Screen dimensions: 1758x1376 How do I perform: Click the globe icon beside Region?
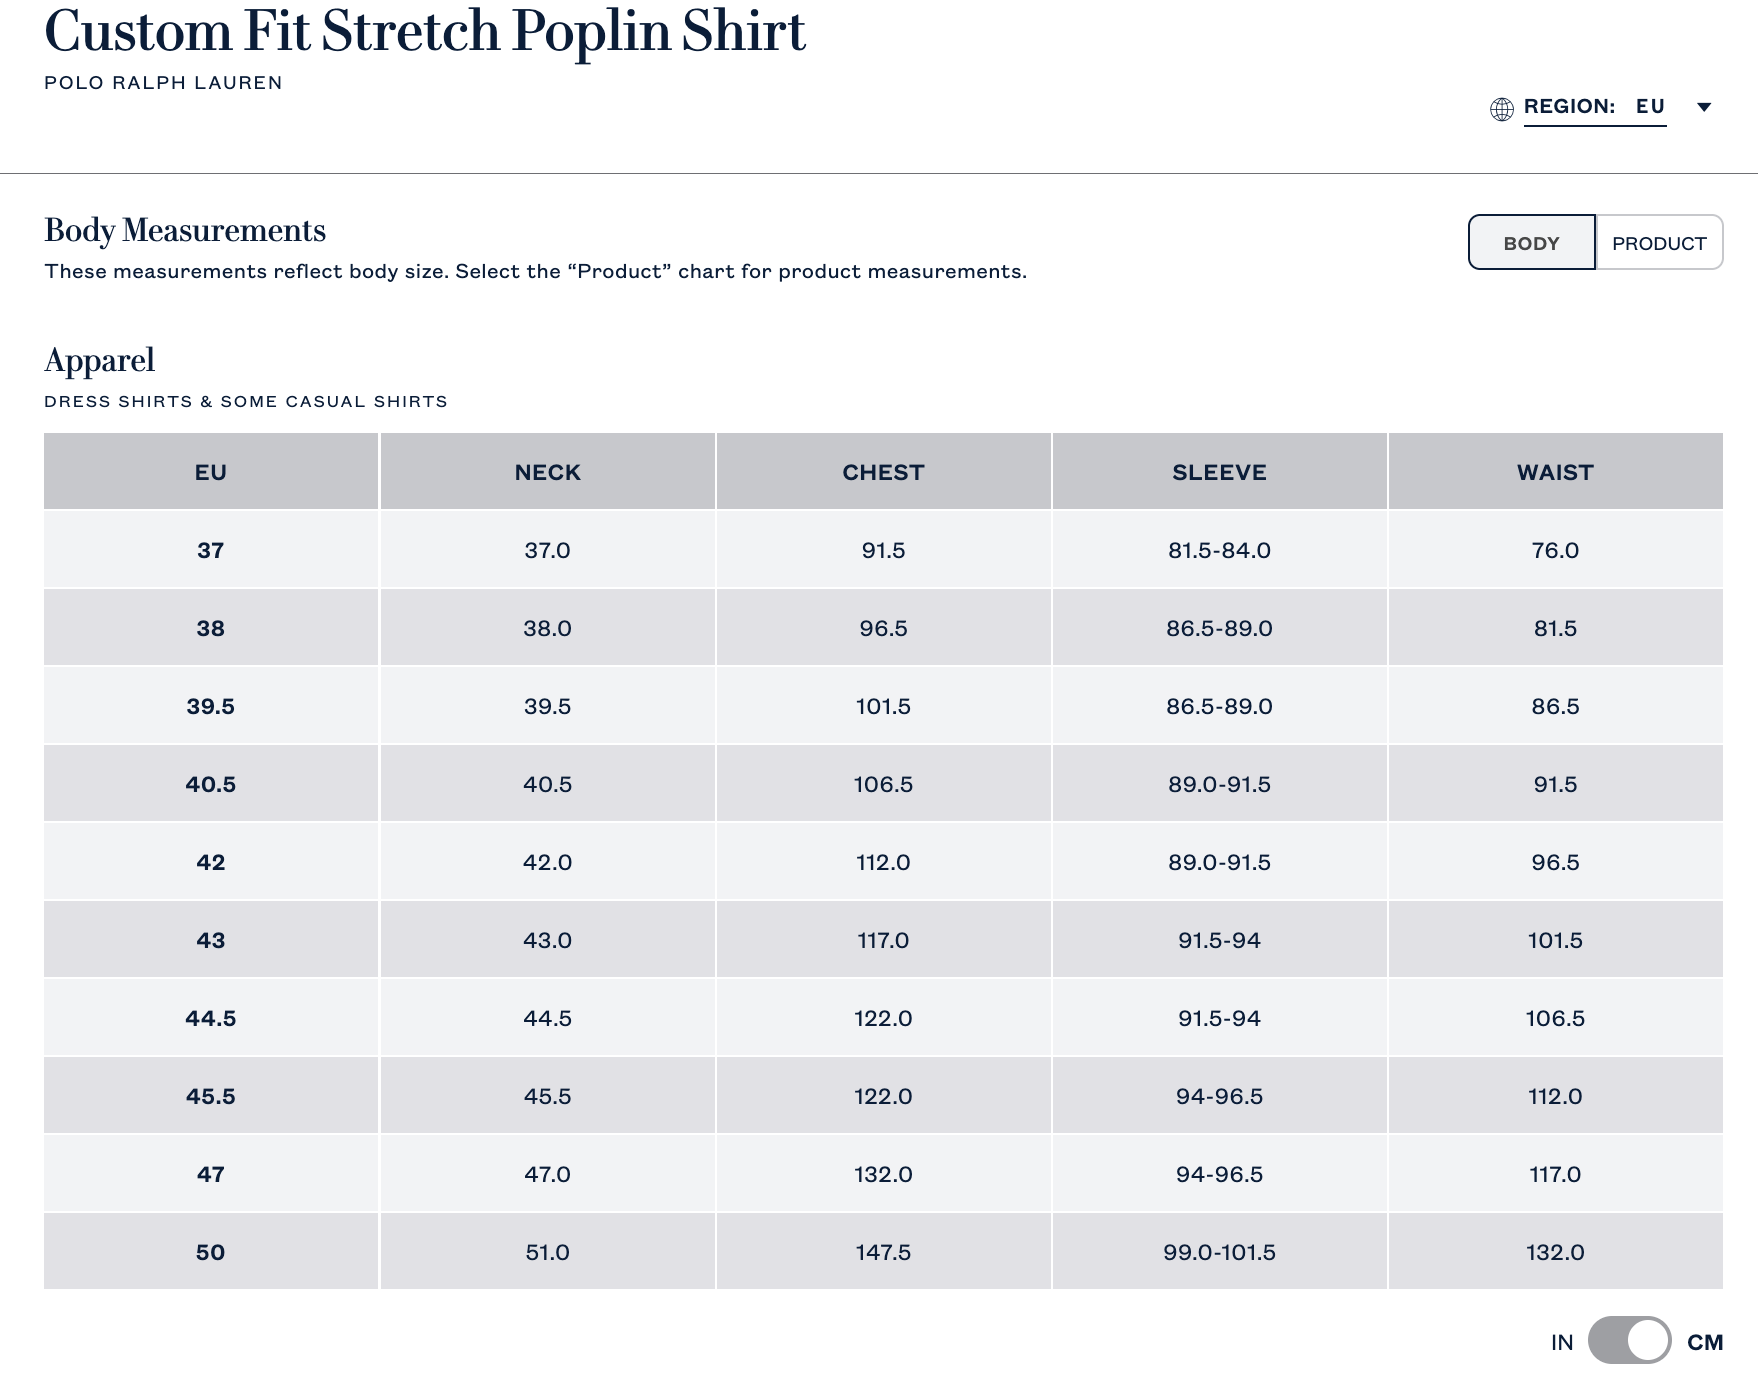1501,109
